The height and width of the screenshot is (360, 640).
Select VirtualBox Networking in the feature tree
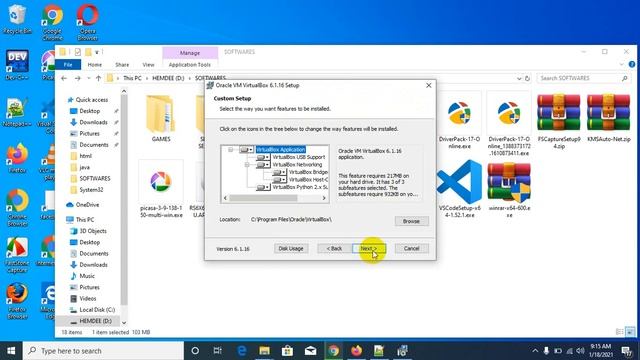297,164
